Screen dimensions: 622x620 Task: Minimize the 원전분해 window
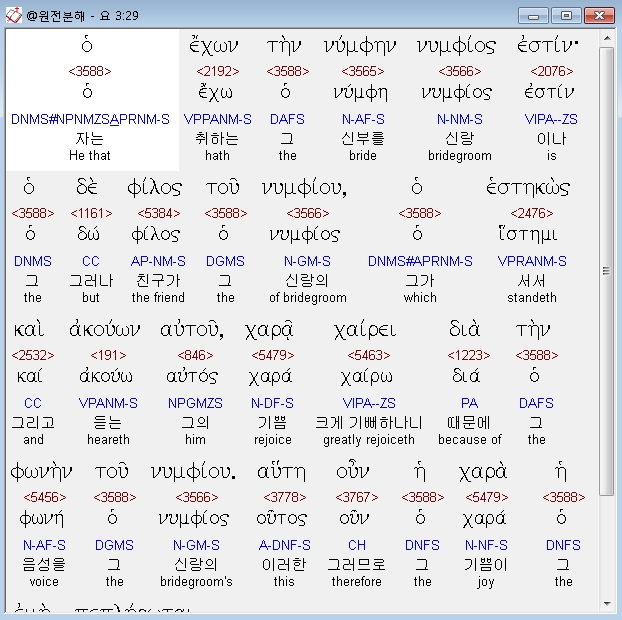(x=533, y=16)
